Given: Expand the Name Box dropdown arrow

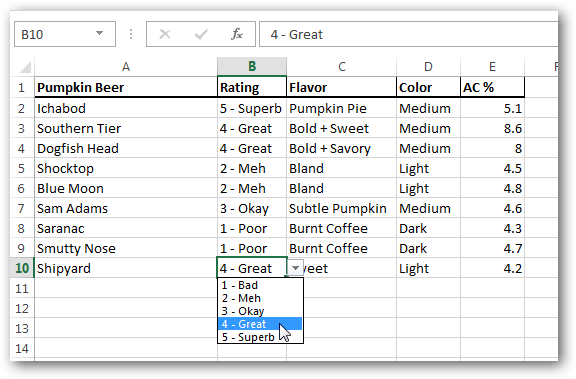Looking at the screenshot, I should [100, 33].
